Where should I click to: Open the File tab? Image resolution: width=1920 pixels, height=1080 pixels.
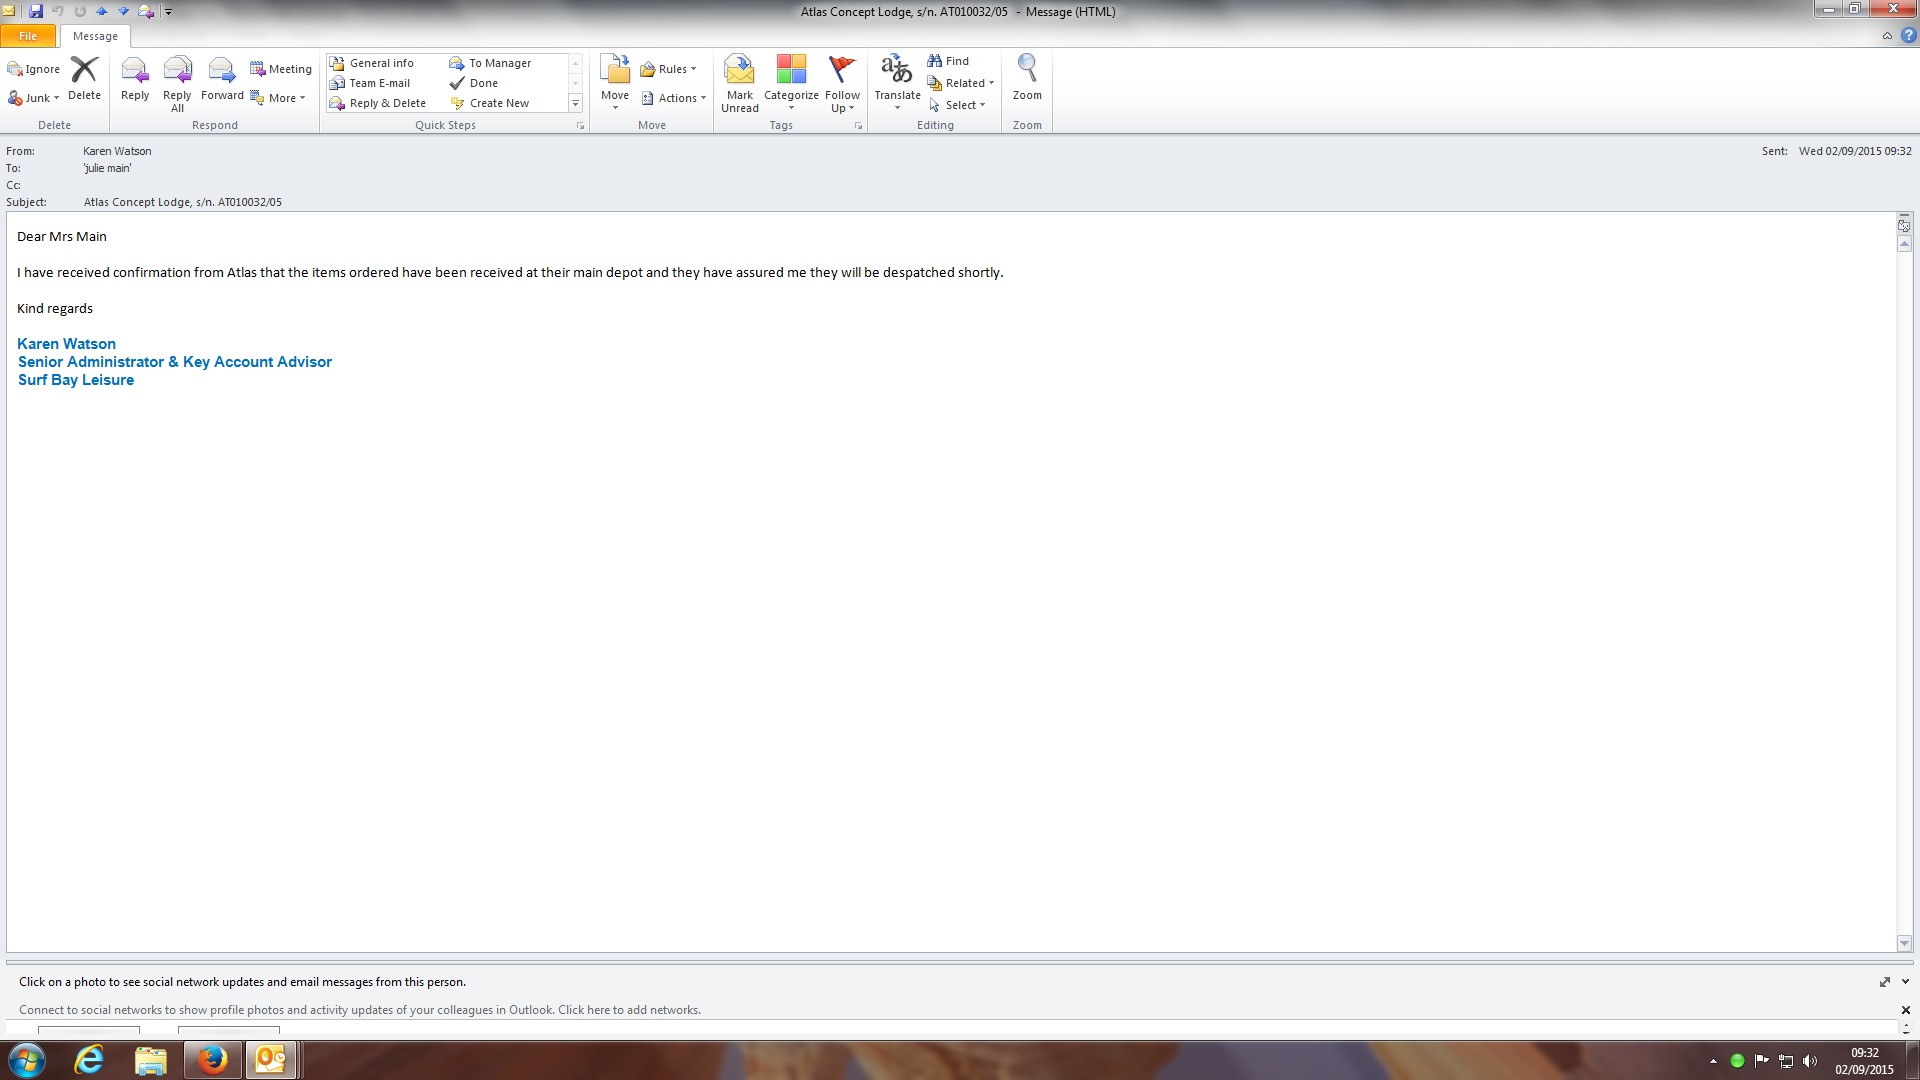pos(28,36)
